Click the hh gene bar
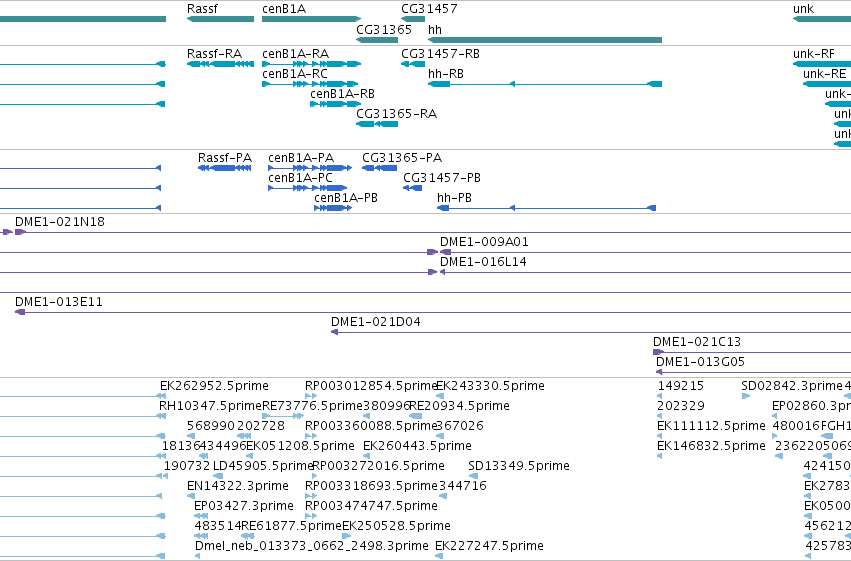Image resolution: width=851 pixels, height=561 pixels. [545, 40]
